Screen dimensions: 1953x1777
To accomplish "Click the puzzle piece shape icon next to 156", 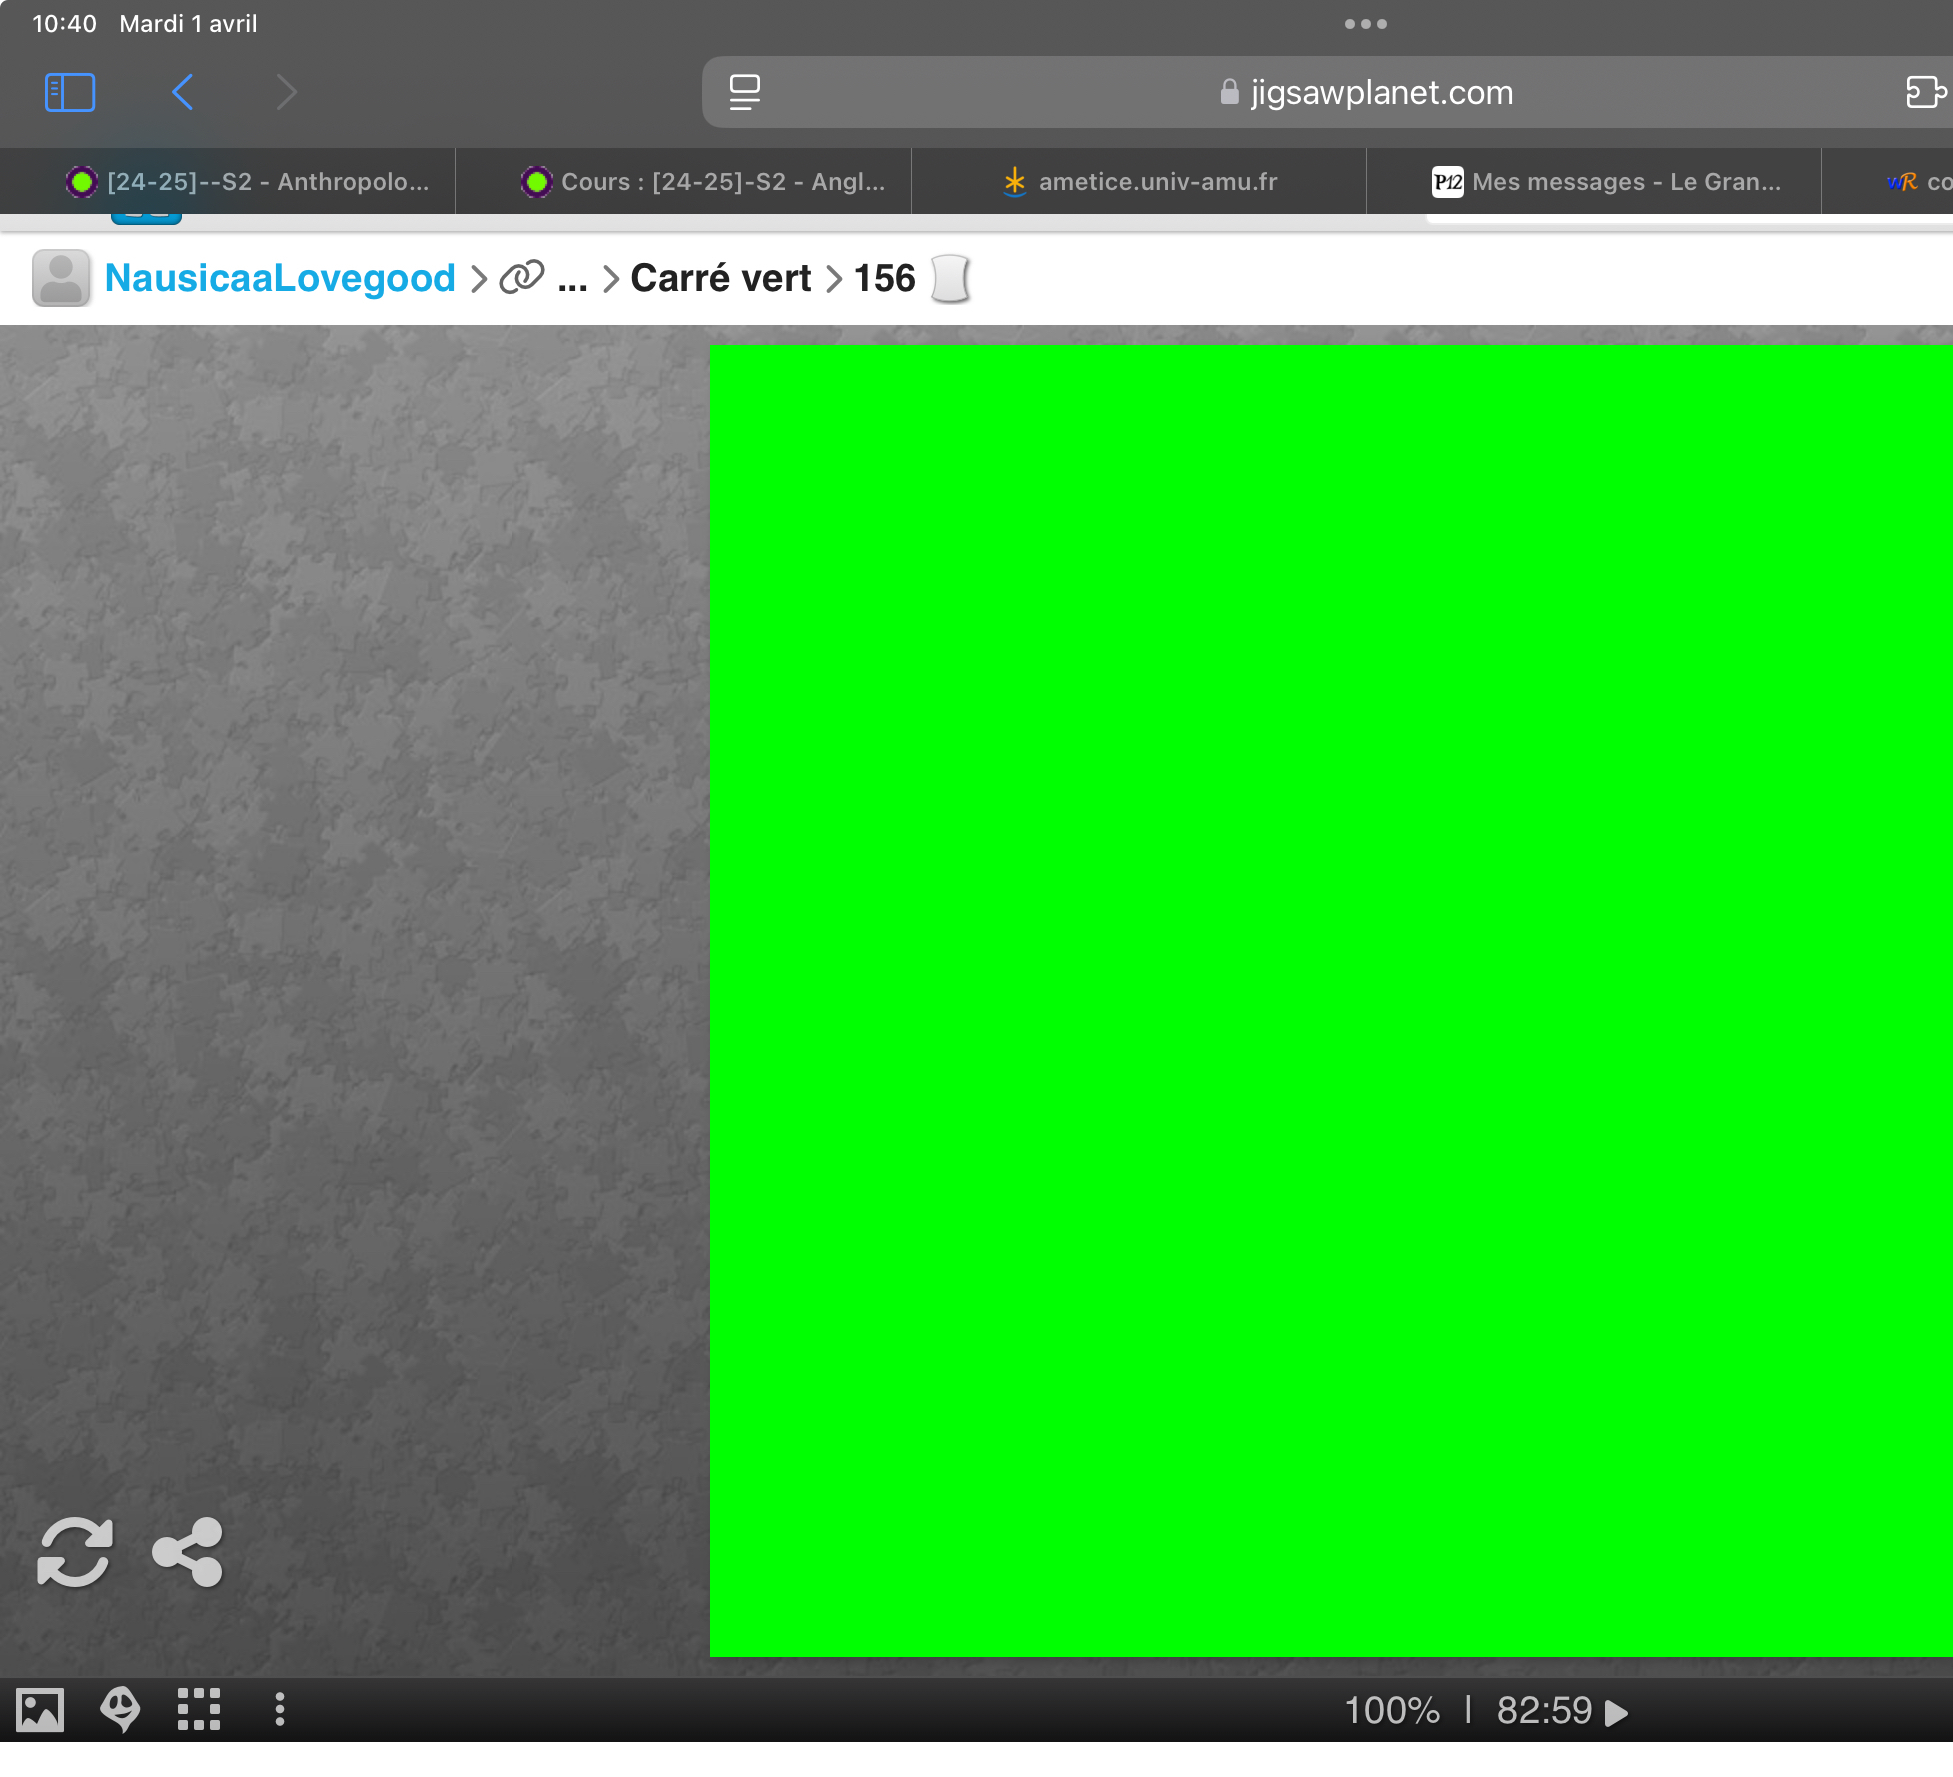I will (950, 278).
